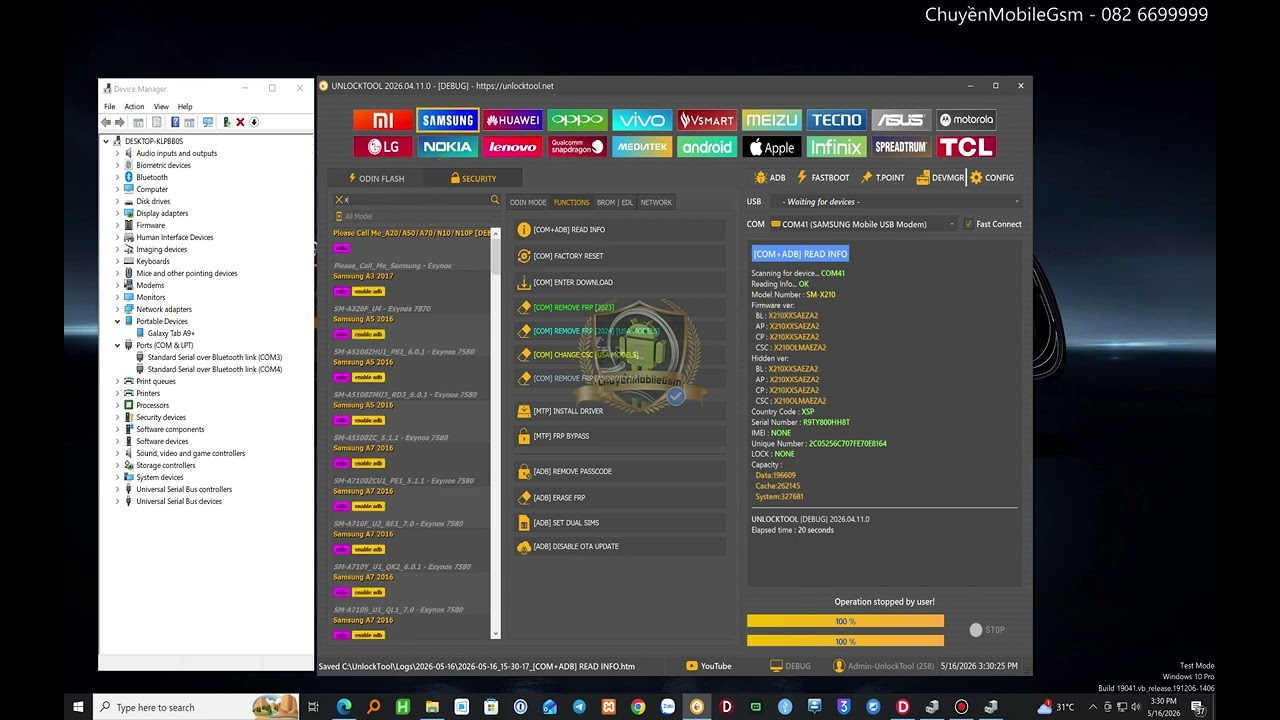Choose the Tecno brand logo
Viewport: 1280px width, 720px height.
[x=837, y=120]
